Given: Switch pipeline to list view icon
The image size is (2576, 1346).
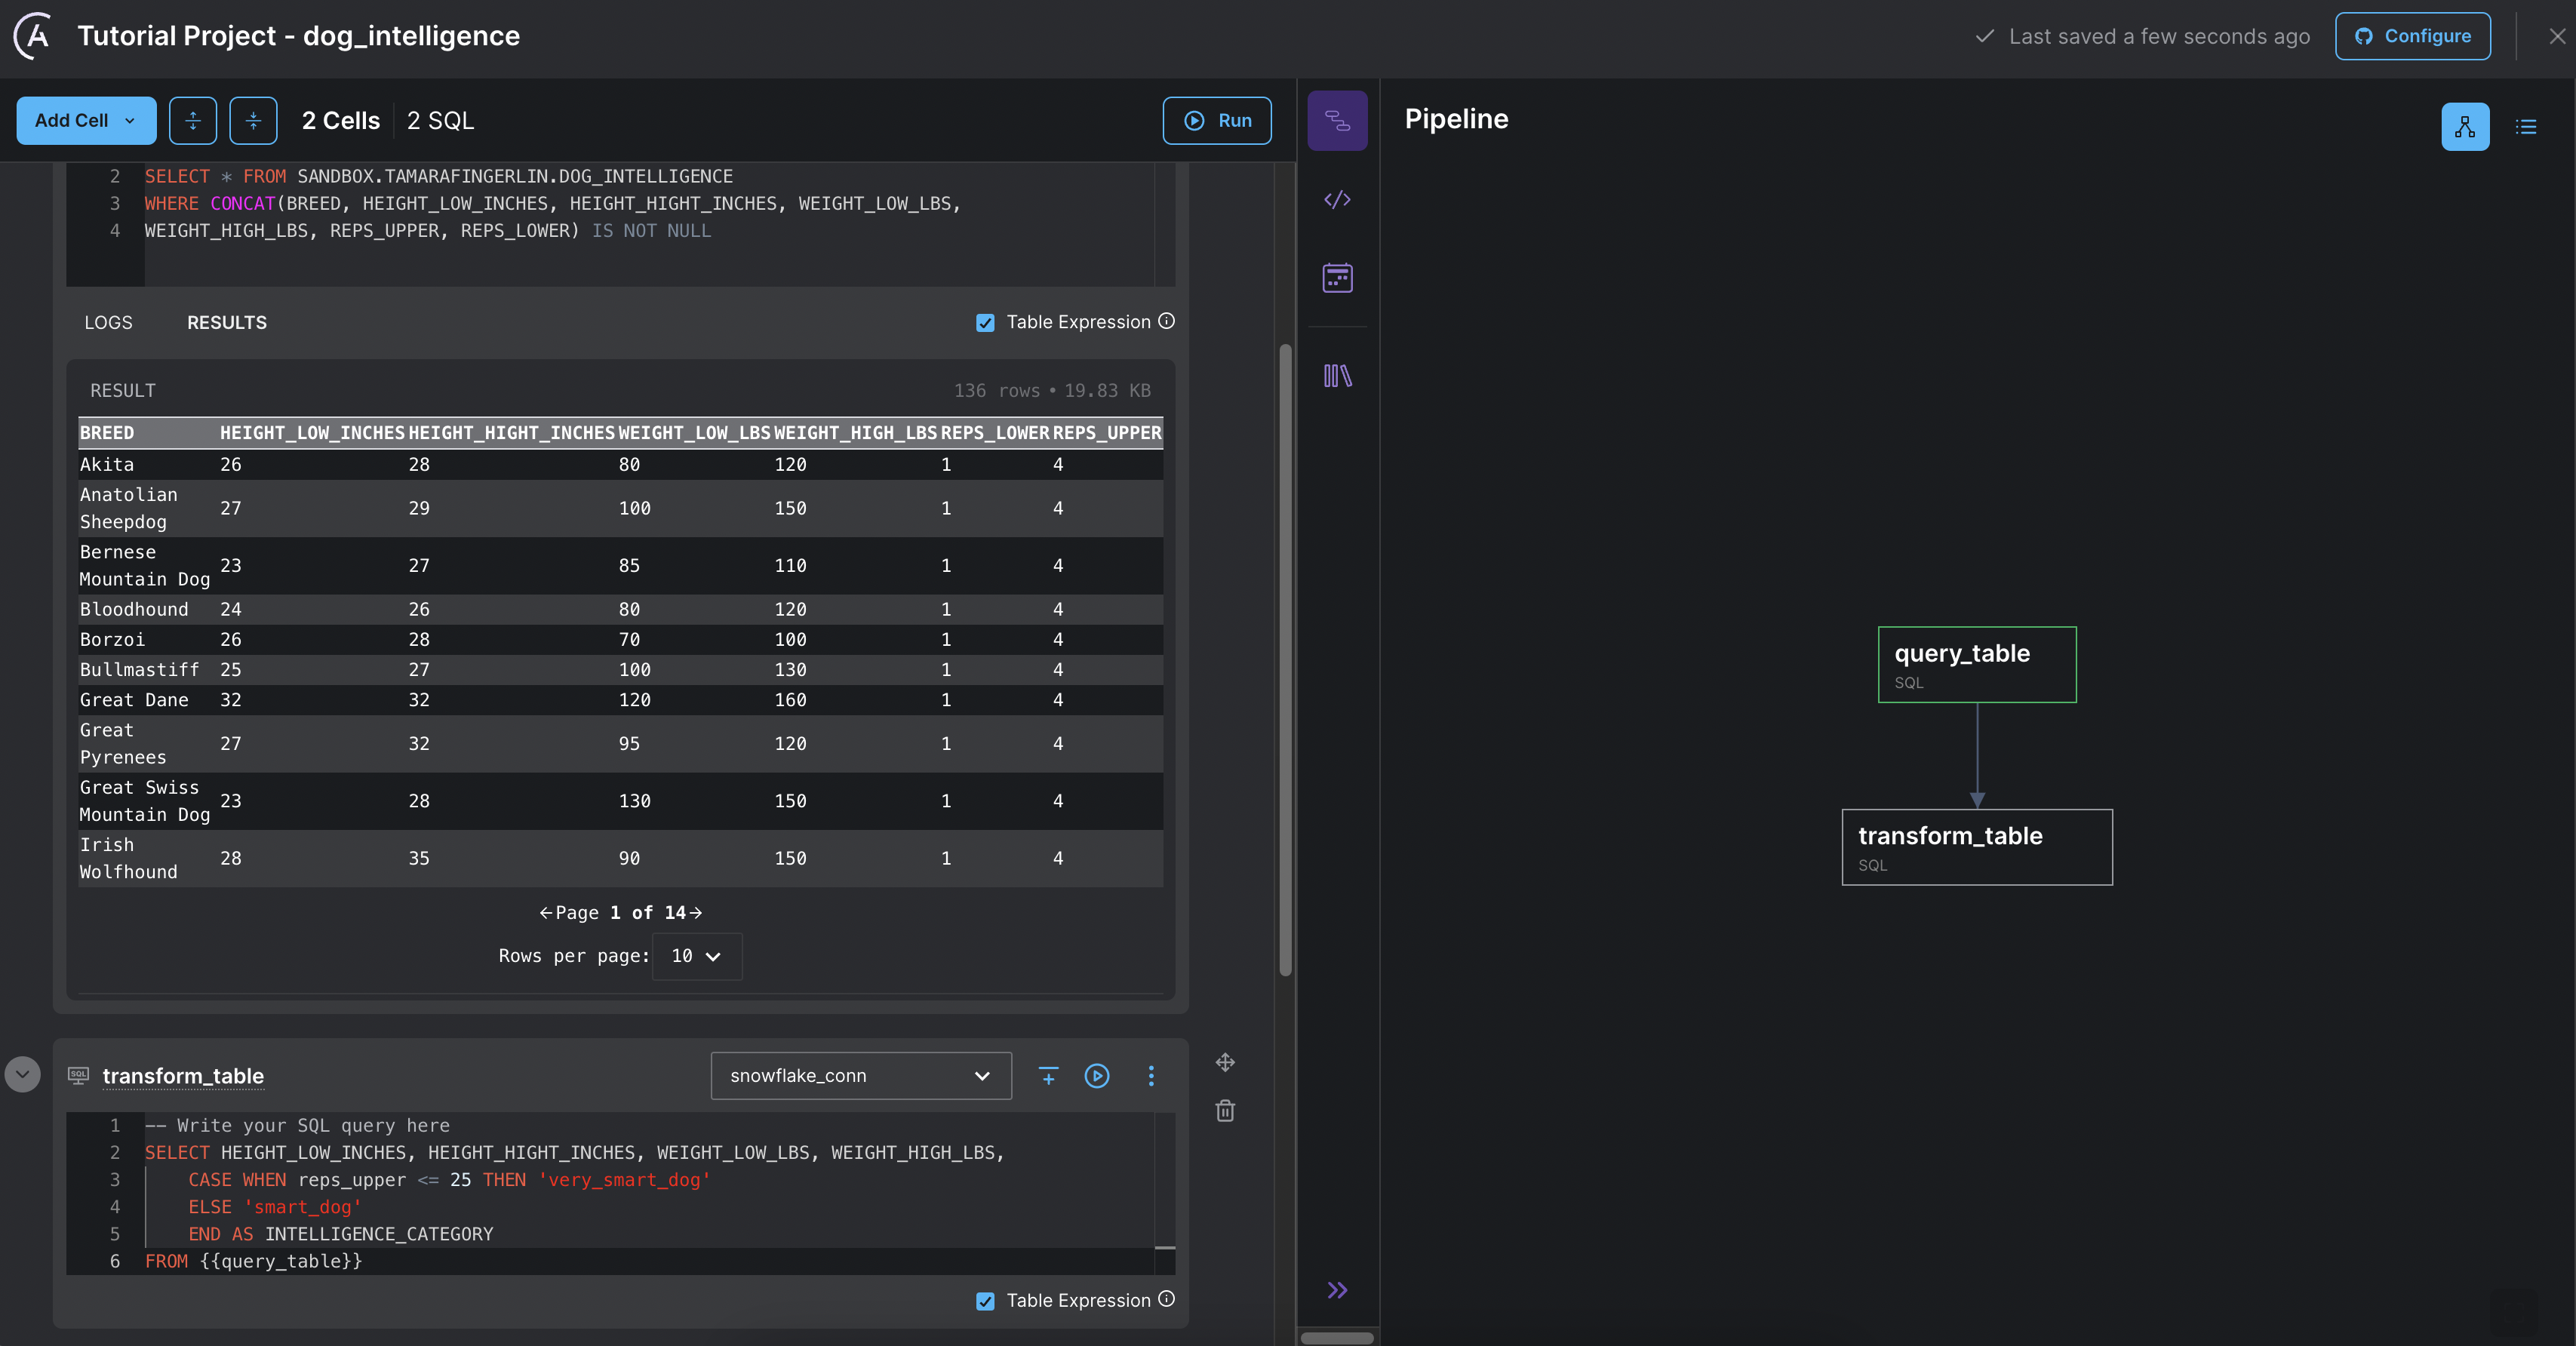Looking at the screenshot, I should coord(2526,127).
